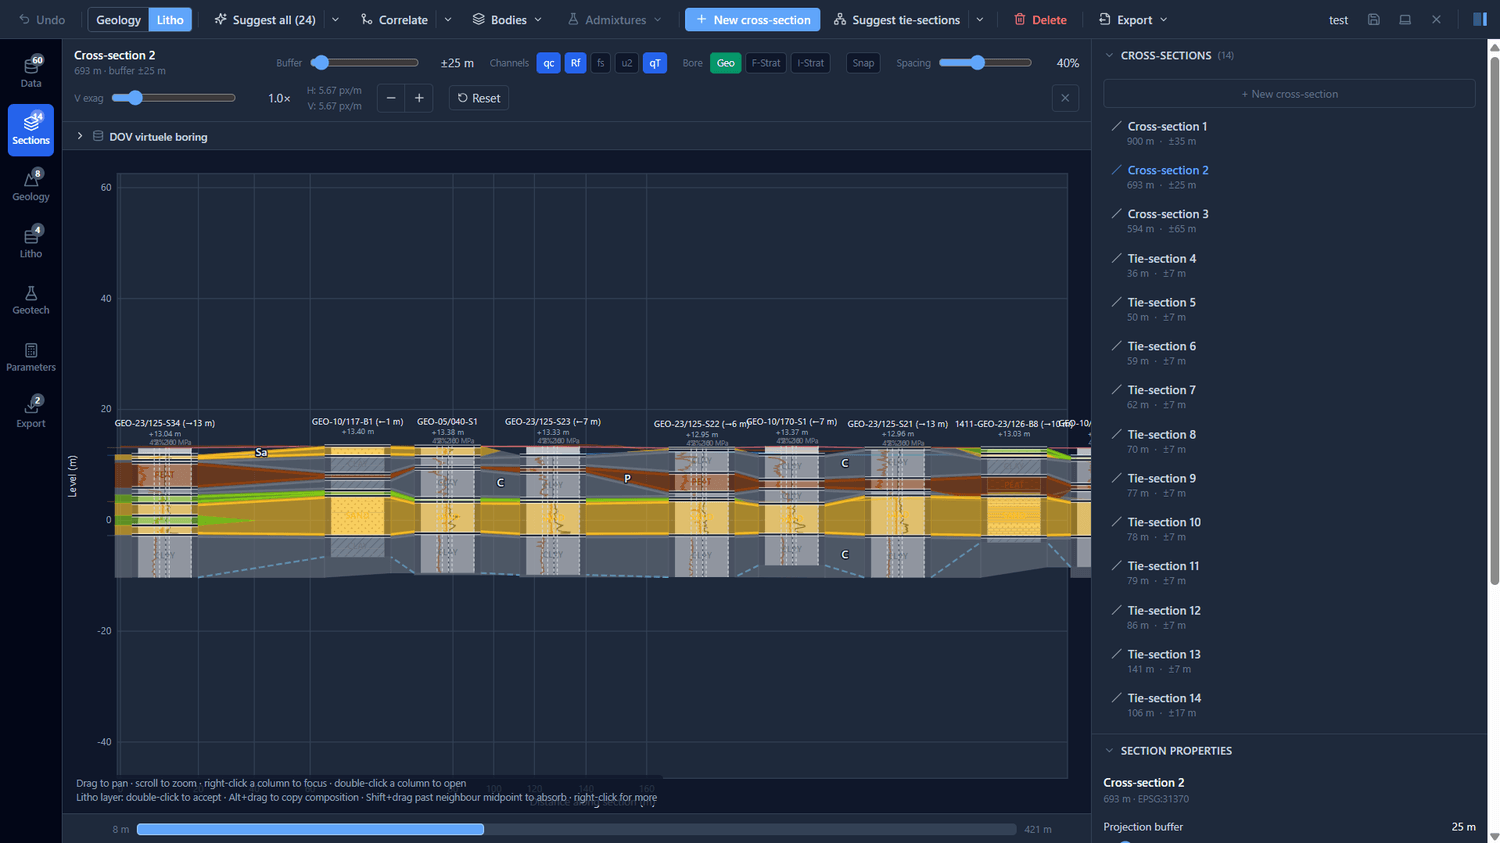Toggle the Snap option
The height and width of the screenshot is (843, 1500).
click(863, 63)
